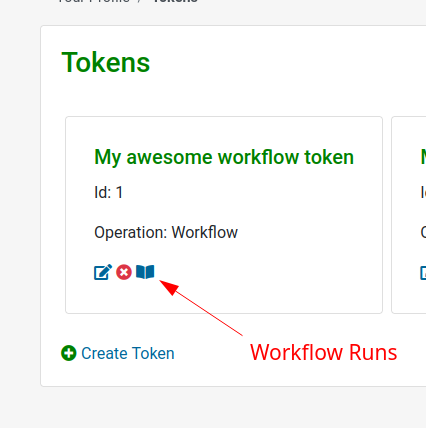The width and height of the screenshot is (426, 428).
Task: Edit the My awesome workflow token
Action: tap(103, 272)
